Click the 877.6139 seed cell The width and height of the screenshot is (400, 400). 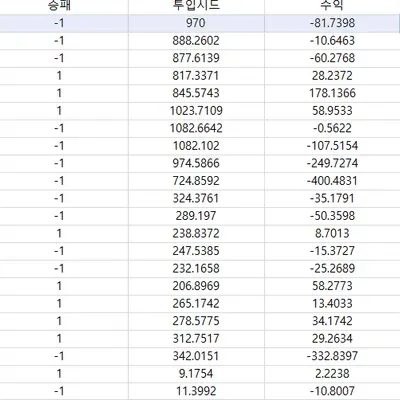pos(196,58)
